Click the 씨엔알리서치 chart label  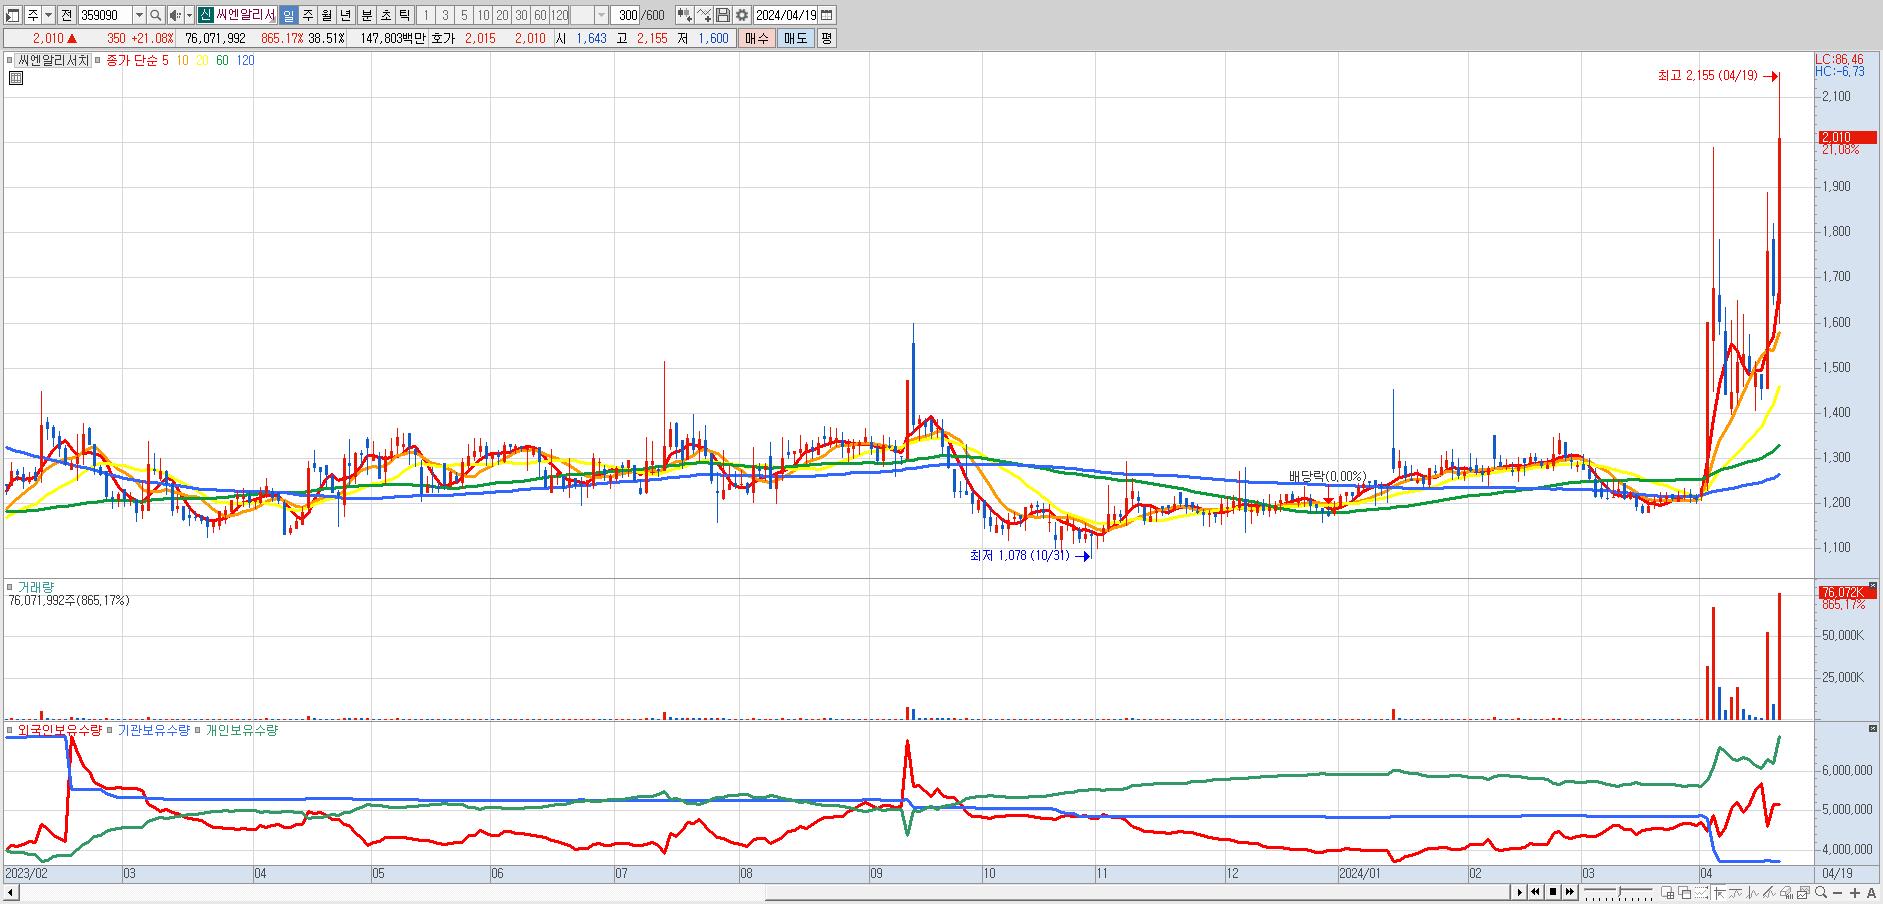point(52,60)
